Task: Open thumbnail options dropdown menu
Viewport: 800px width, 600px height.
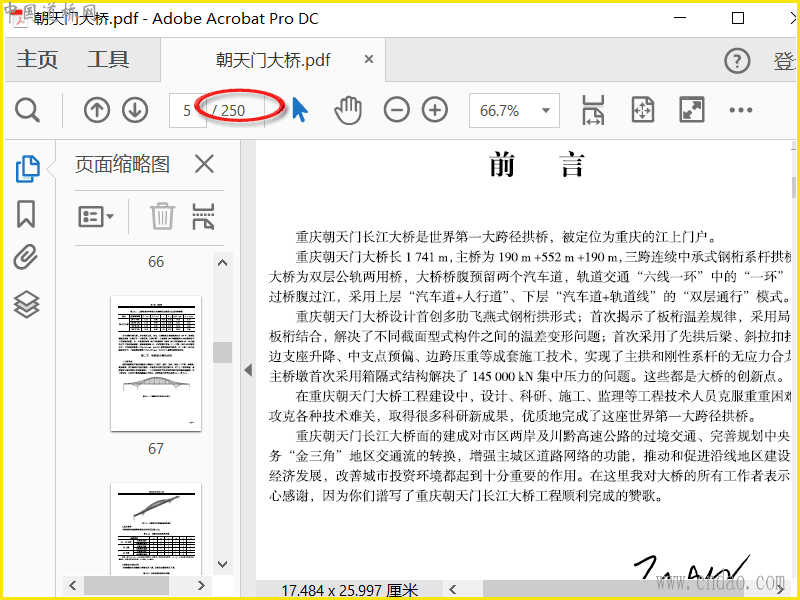Action: [x=95, y=216]
